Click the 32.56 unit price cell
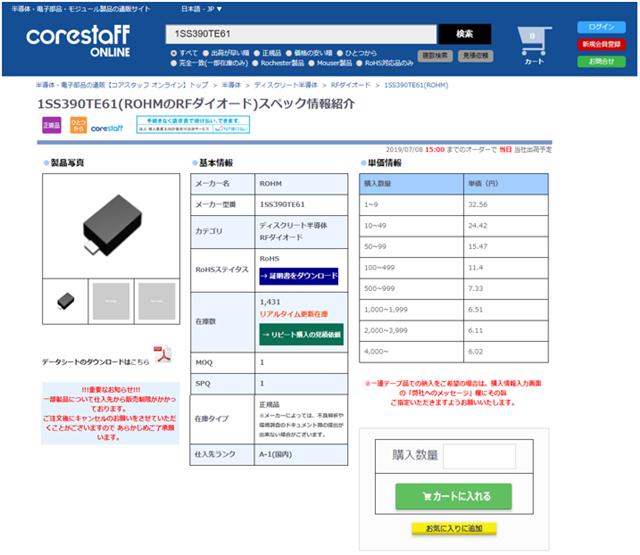Screen dimensions: 640x555 click(506, 205)
